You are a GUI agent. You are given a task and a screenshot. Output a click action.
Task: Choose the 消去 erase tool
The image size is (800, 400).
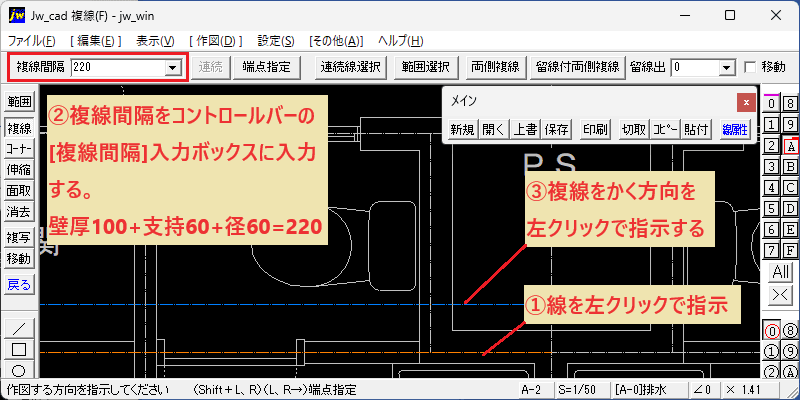pos(19,211)
